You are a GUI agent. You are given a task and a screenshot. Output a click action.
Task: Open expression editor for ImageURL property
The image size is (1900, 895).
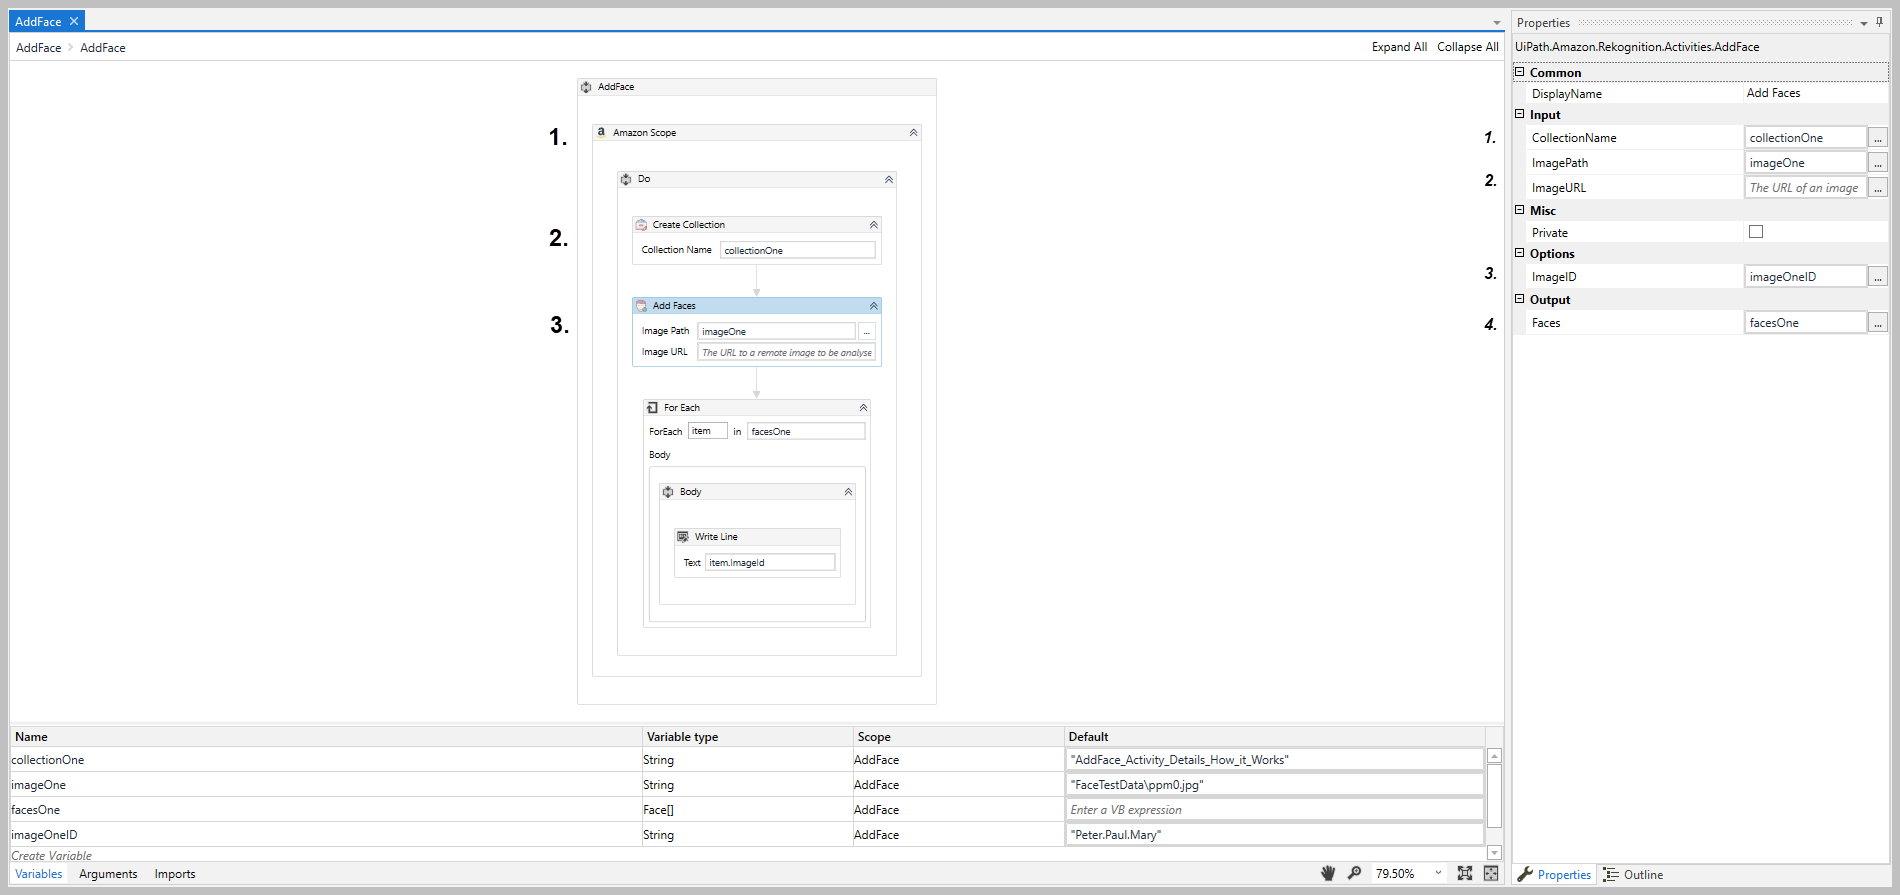point(1878,188)
